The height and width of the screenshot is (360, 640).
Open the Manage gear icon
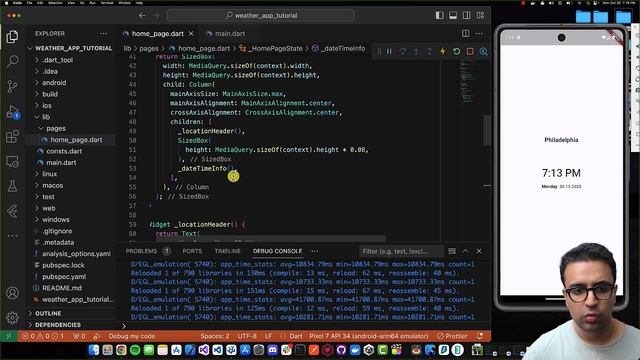click(x=12, y=318)
